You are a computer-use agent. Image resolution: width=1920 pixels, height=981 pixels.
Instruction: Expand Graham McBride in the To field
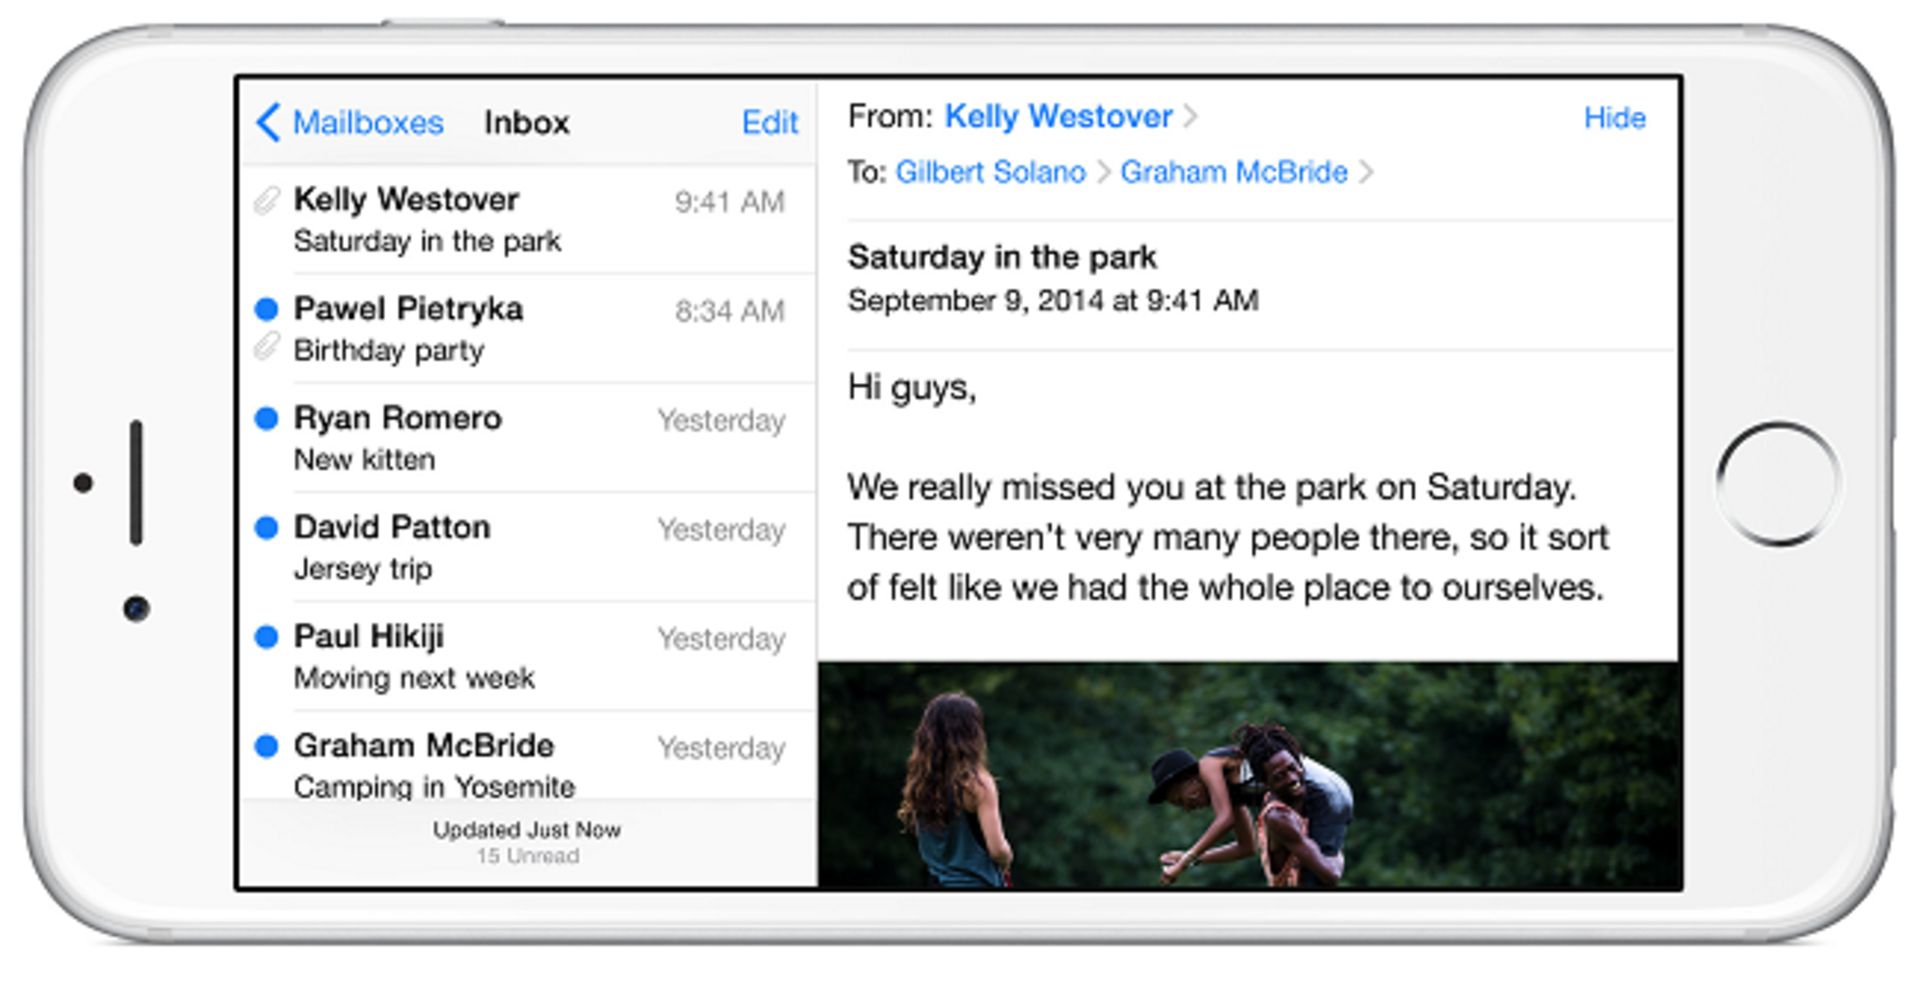1234,172
